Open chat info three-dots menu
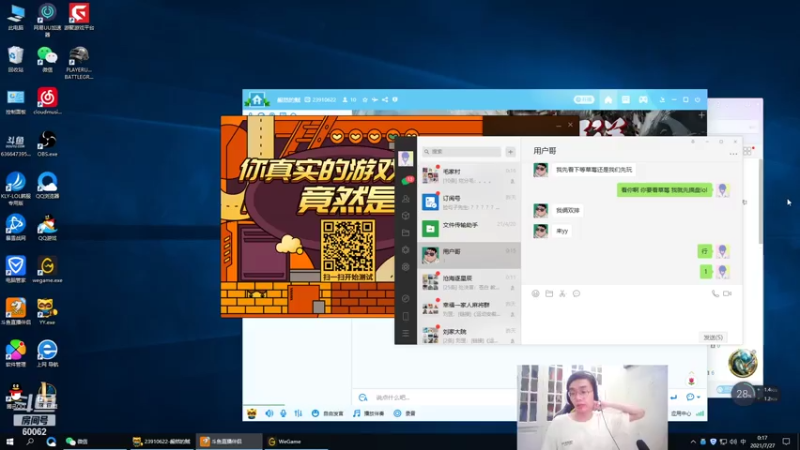Screen dimensions: 800x450 click(733, 153)
